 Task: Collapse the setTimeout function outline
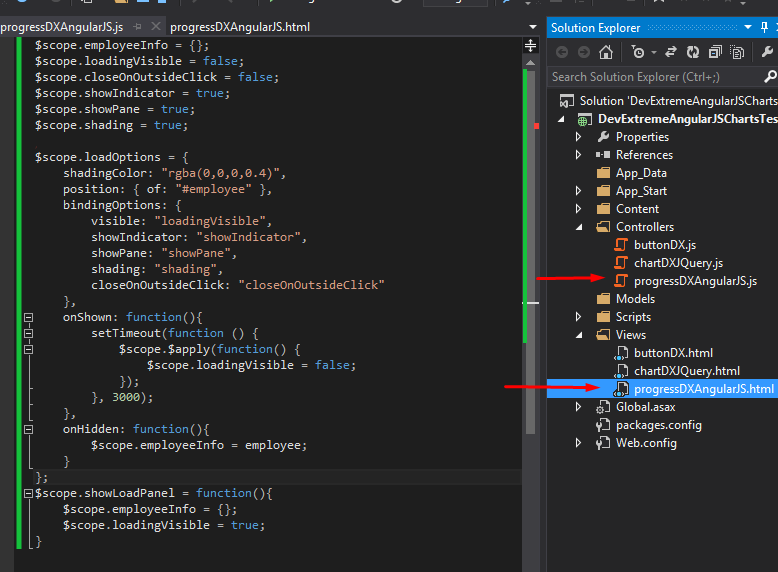[28, 333]
